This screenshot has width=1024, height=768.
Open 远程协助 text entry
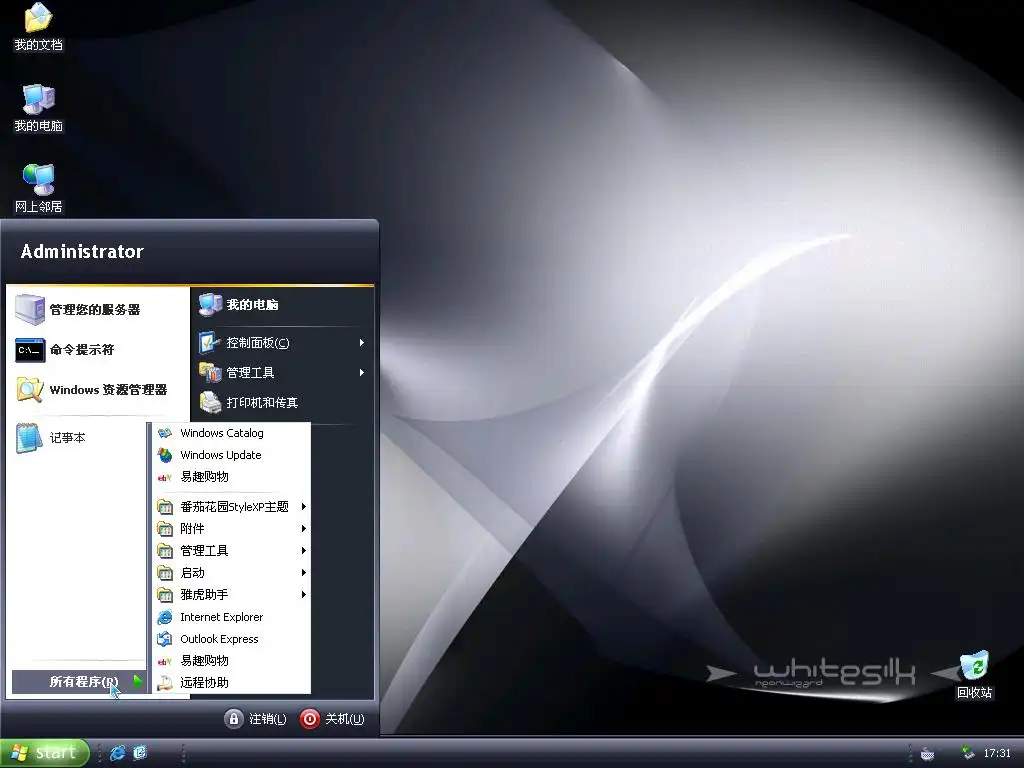pyautogui.click(x=204, y=683)
